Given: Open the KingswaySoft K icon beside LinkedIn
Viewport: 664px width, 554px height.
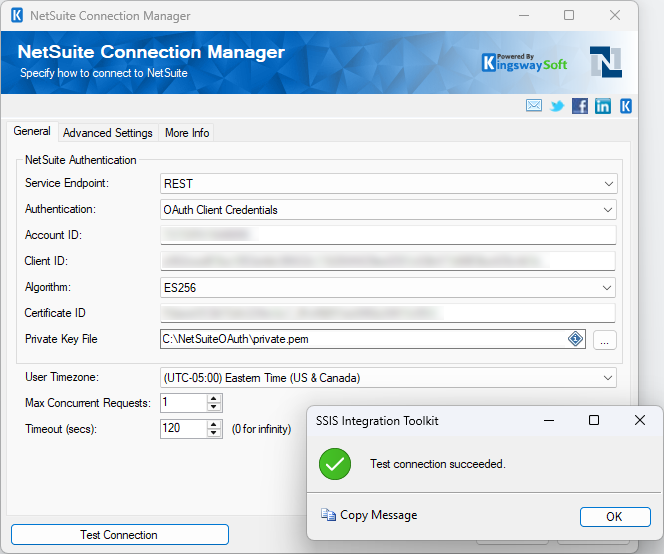Looking at the screenshot, I should [x=625, y=106].
